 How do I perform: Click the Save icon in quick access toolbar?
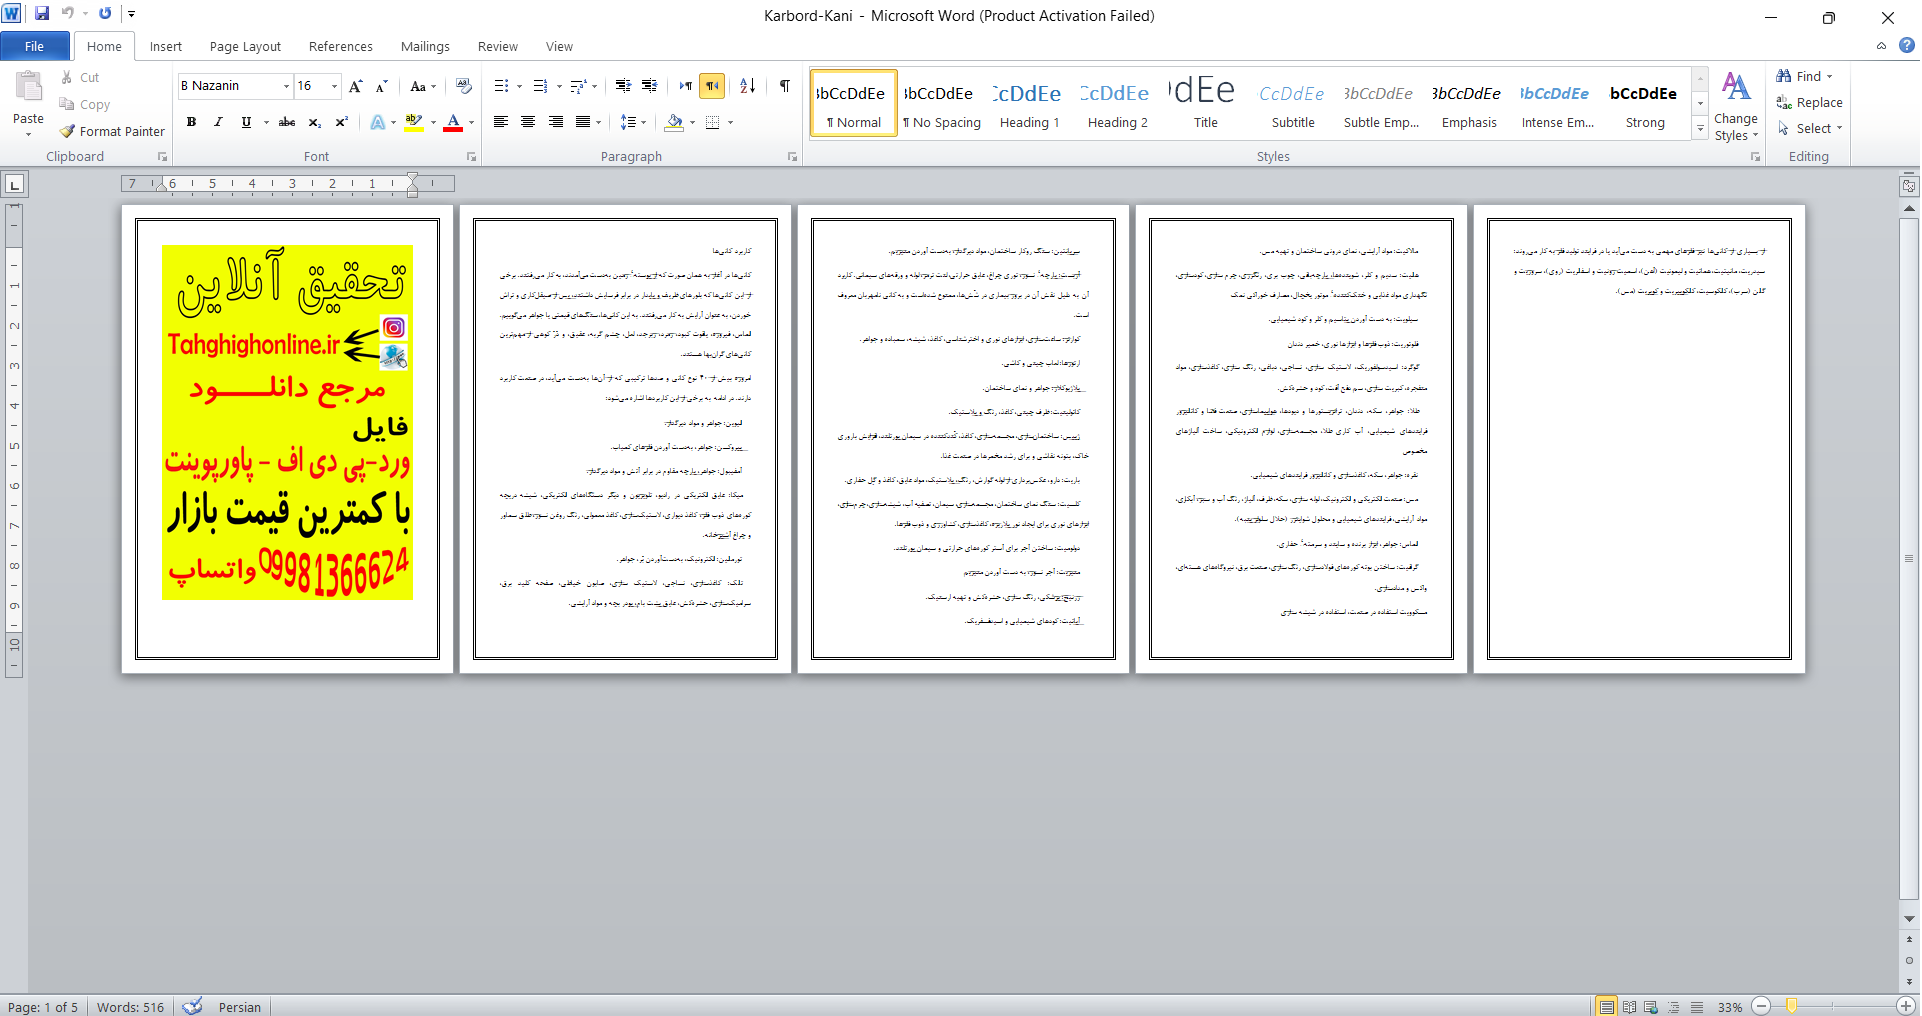click(x=42, y=13)
